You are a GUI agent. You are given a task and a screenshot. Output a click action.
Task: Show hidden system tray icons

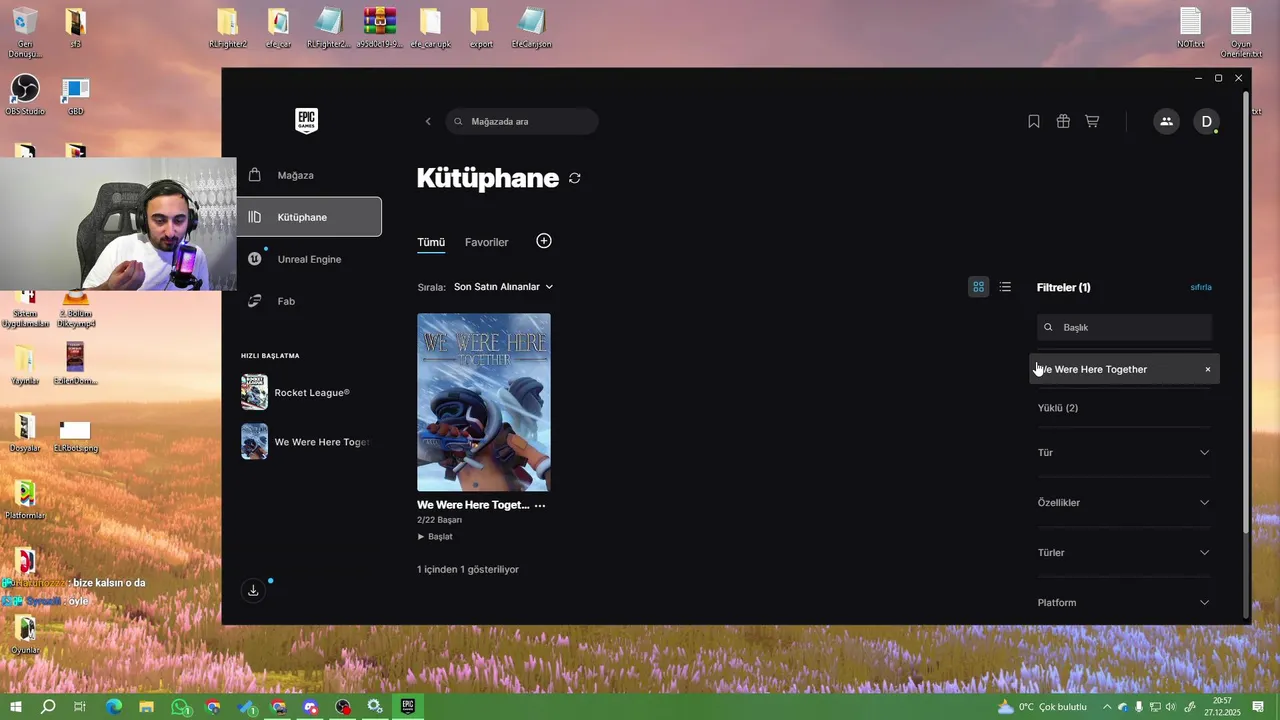[x=1107, y=707]
